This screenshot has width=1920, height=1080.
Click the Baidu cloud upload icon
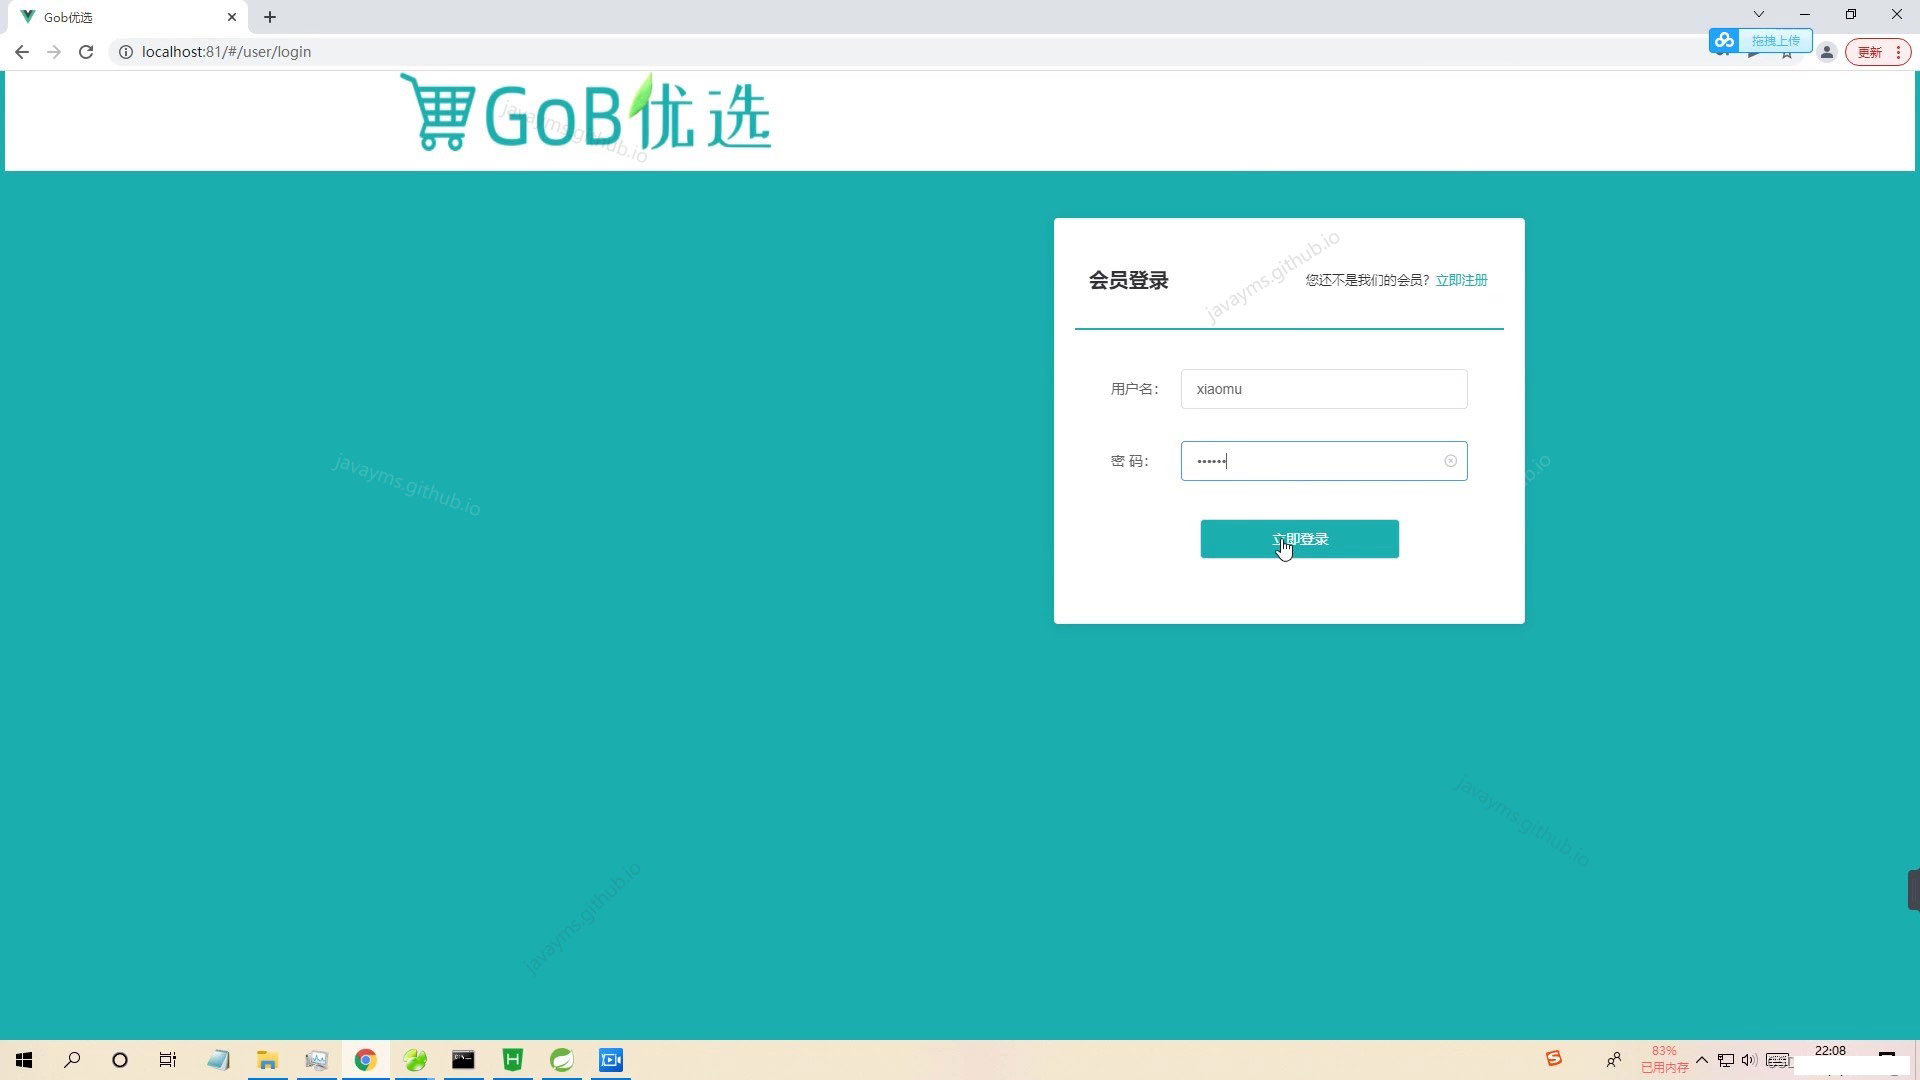1724,40
